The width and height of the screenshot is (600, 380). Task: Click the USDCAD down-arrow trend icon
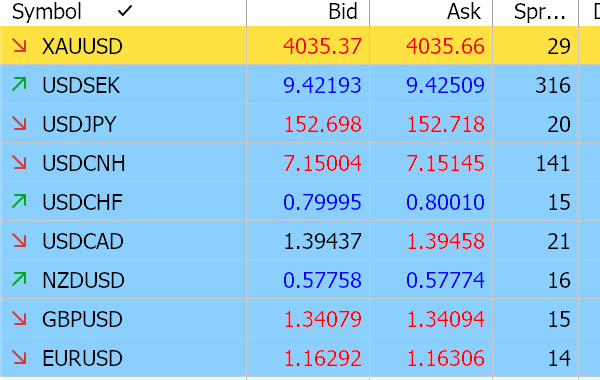pyautogui.click(x=19, y=241)
